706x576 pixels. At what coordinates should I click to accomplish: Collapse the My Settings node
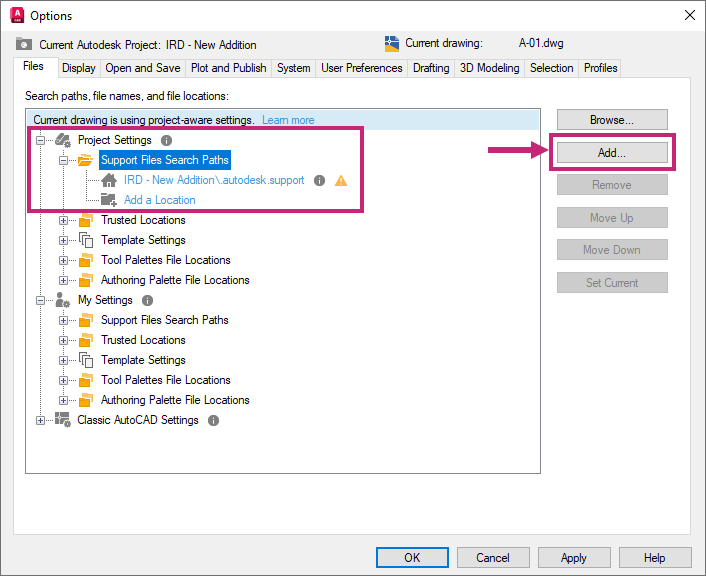(41, 300)
